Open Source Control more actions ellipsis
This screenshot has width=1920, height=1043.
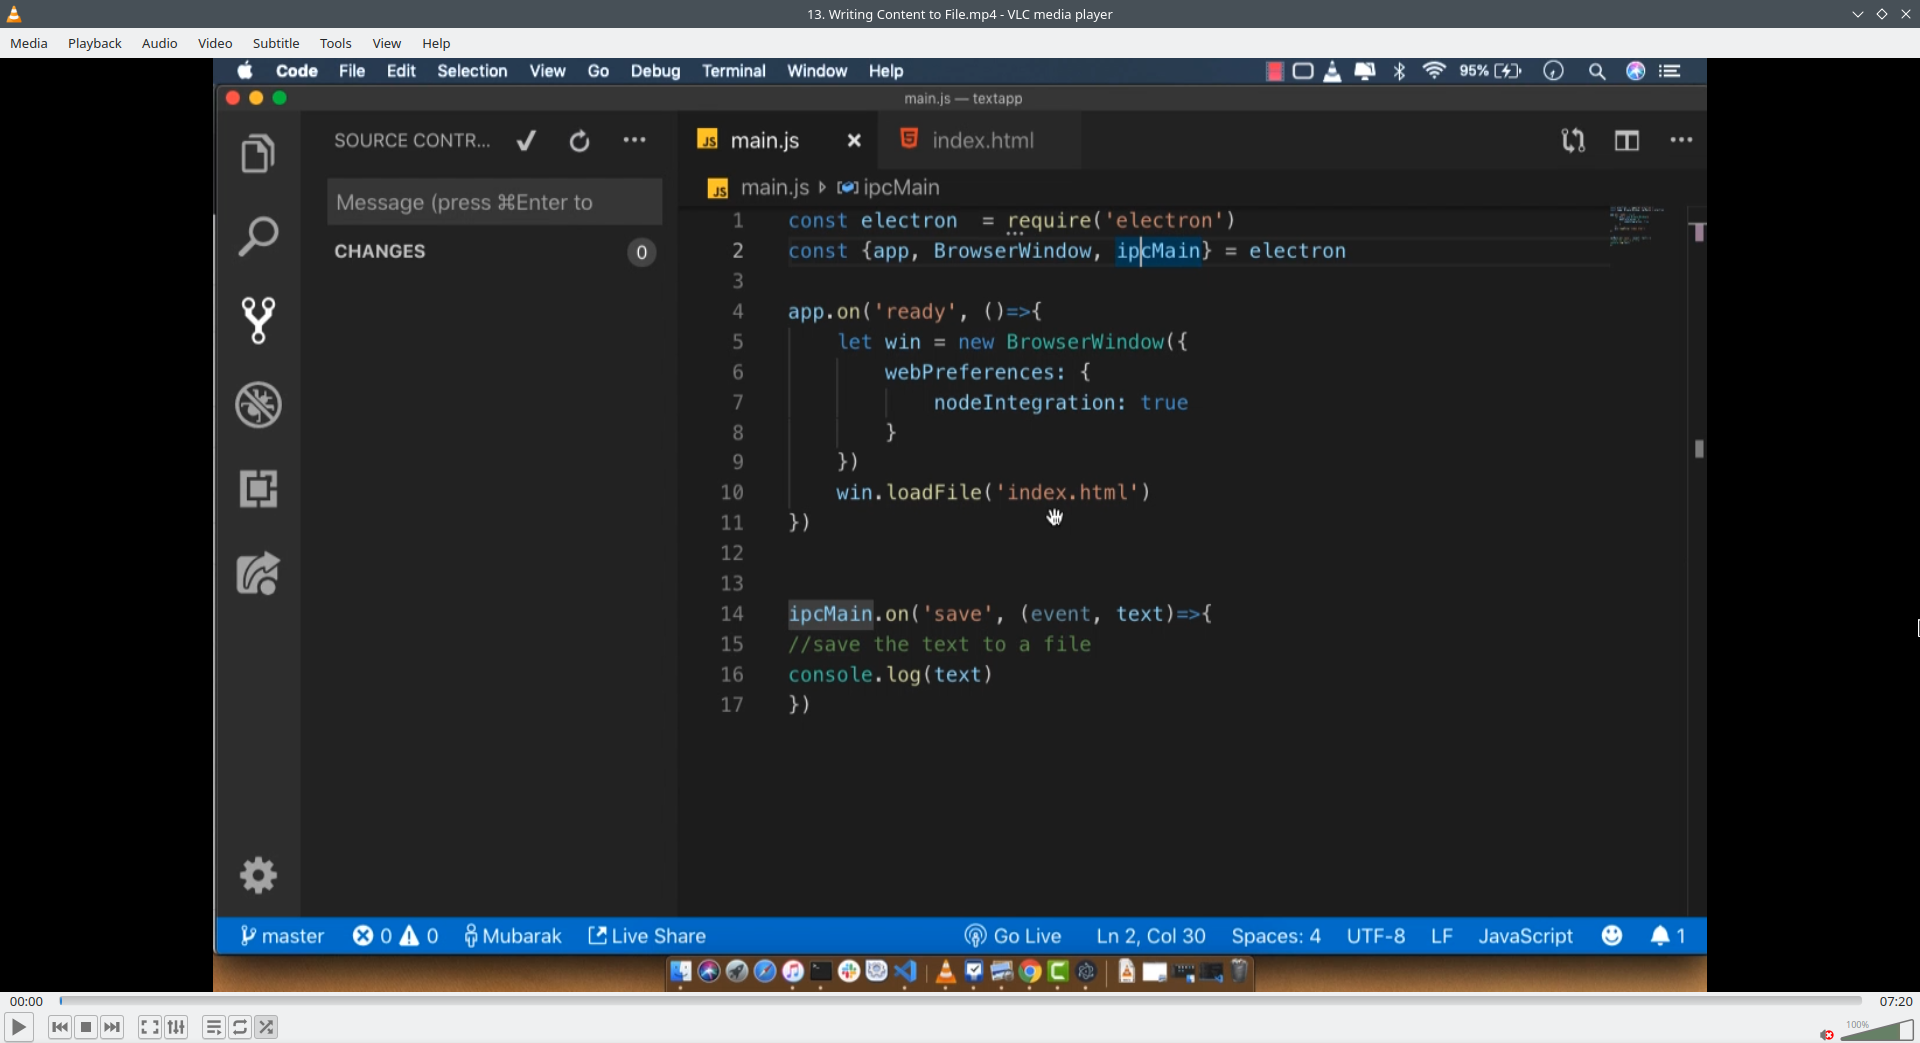point(634,141)
